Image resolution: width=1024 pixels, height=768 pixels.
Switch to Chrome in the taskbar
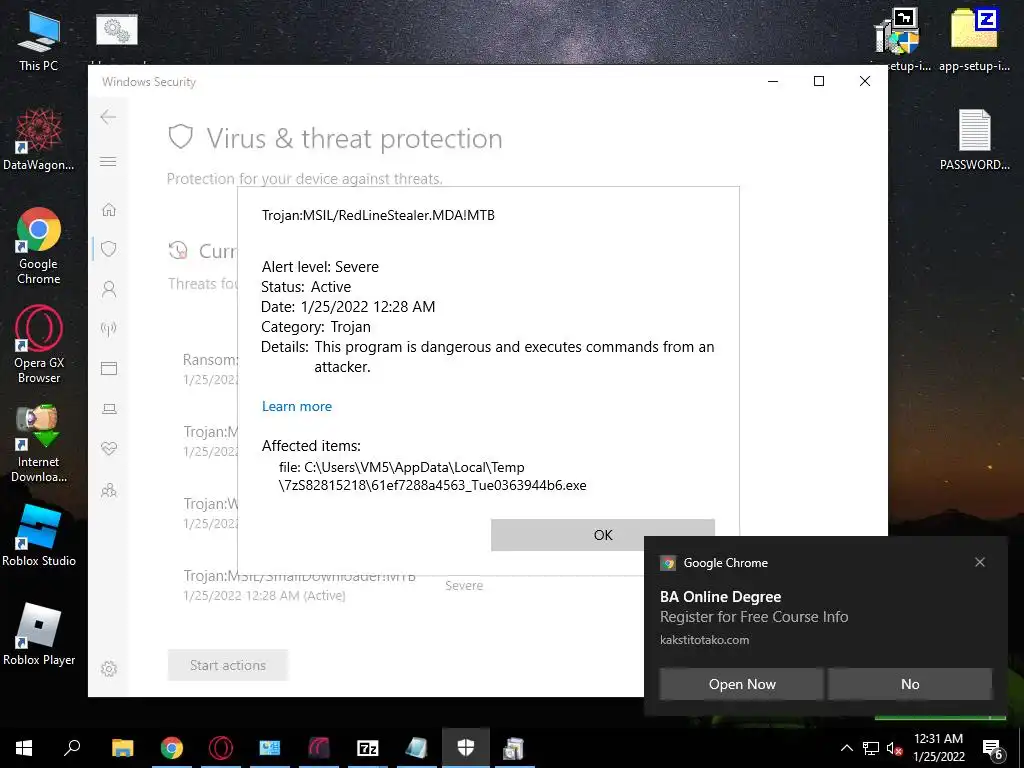(x=172, y=748)
